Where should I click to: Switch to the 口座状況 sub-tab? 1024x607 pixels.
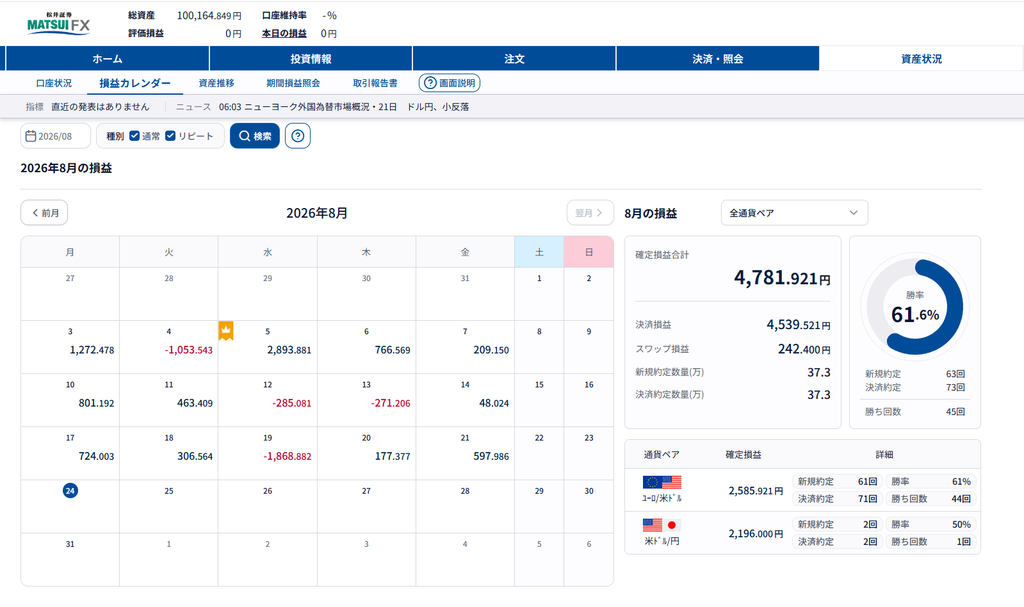[x=54, y=83]
